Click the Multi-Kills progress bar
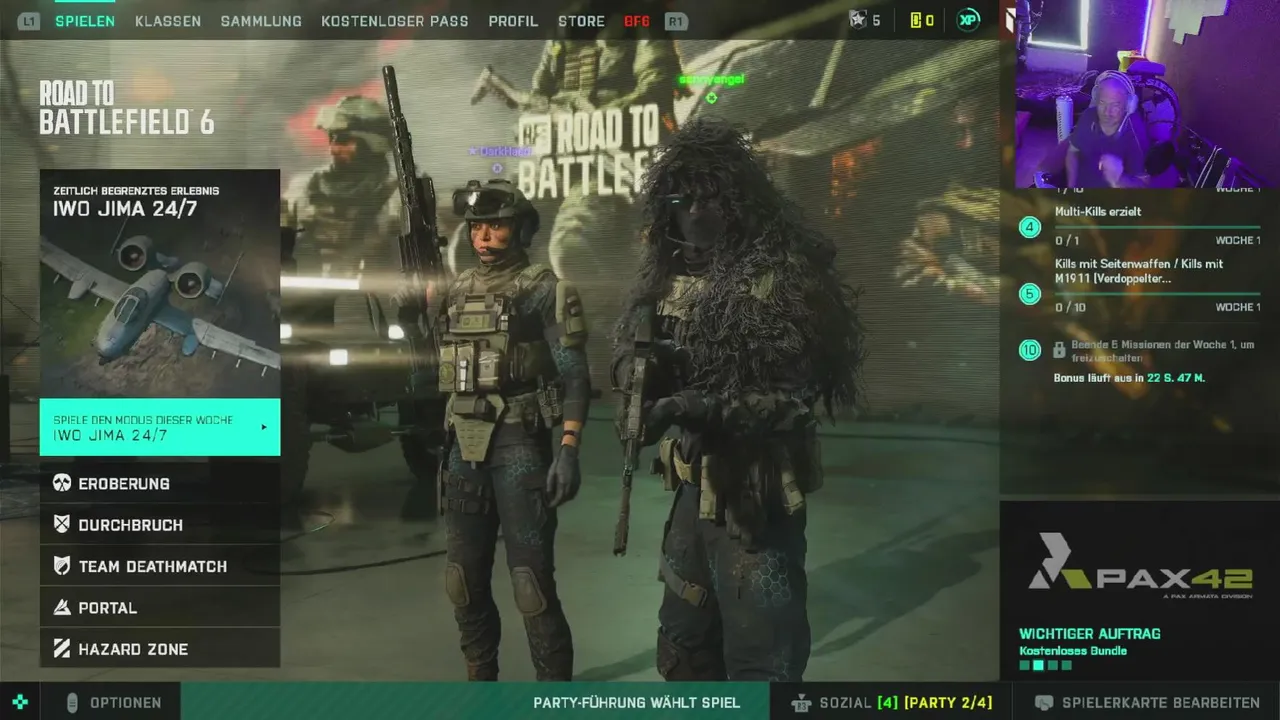Image resolution: width=1280 pixels, height=720 pixels. (1158, 227)
